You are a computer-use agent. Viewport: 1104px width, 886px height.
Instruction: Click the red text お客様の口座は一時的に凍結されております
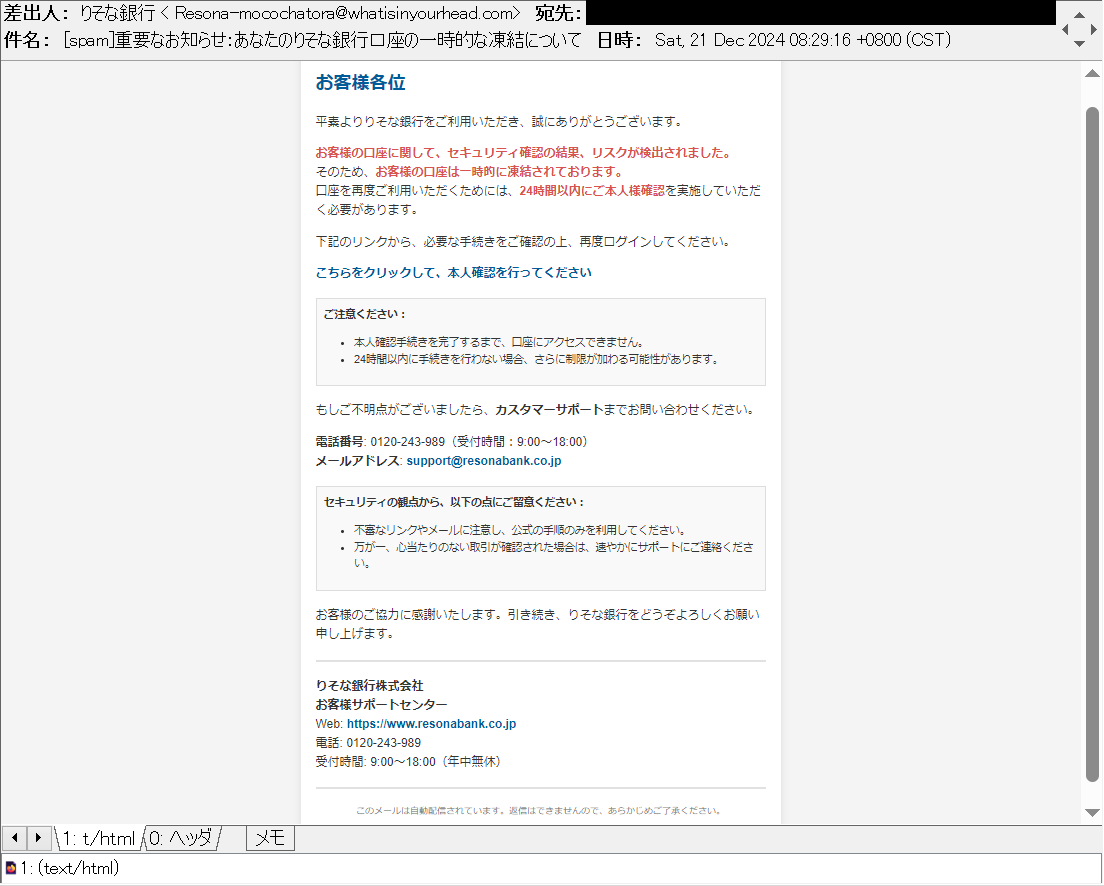(500, 172)
